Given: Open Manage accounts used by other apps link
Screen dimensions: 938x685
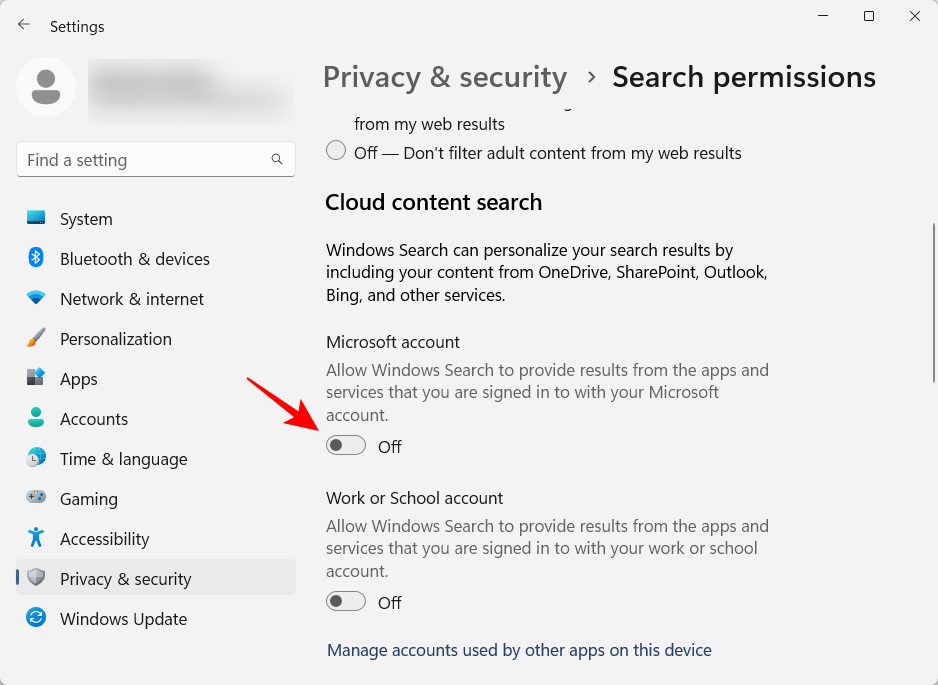Looking at the screenshot, I should tap(519, 649).
